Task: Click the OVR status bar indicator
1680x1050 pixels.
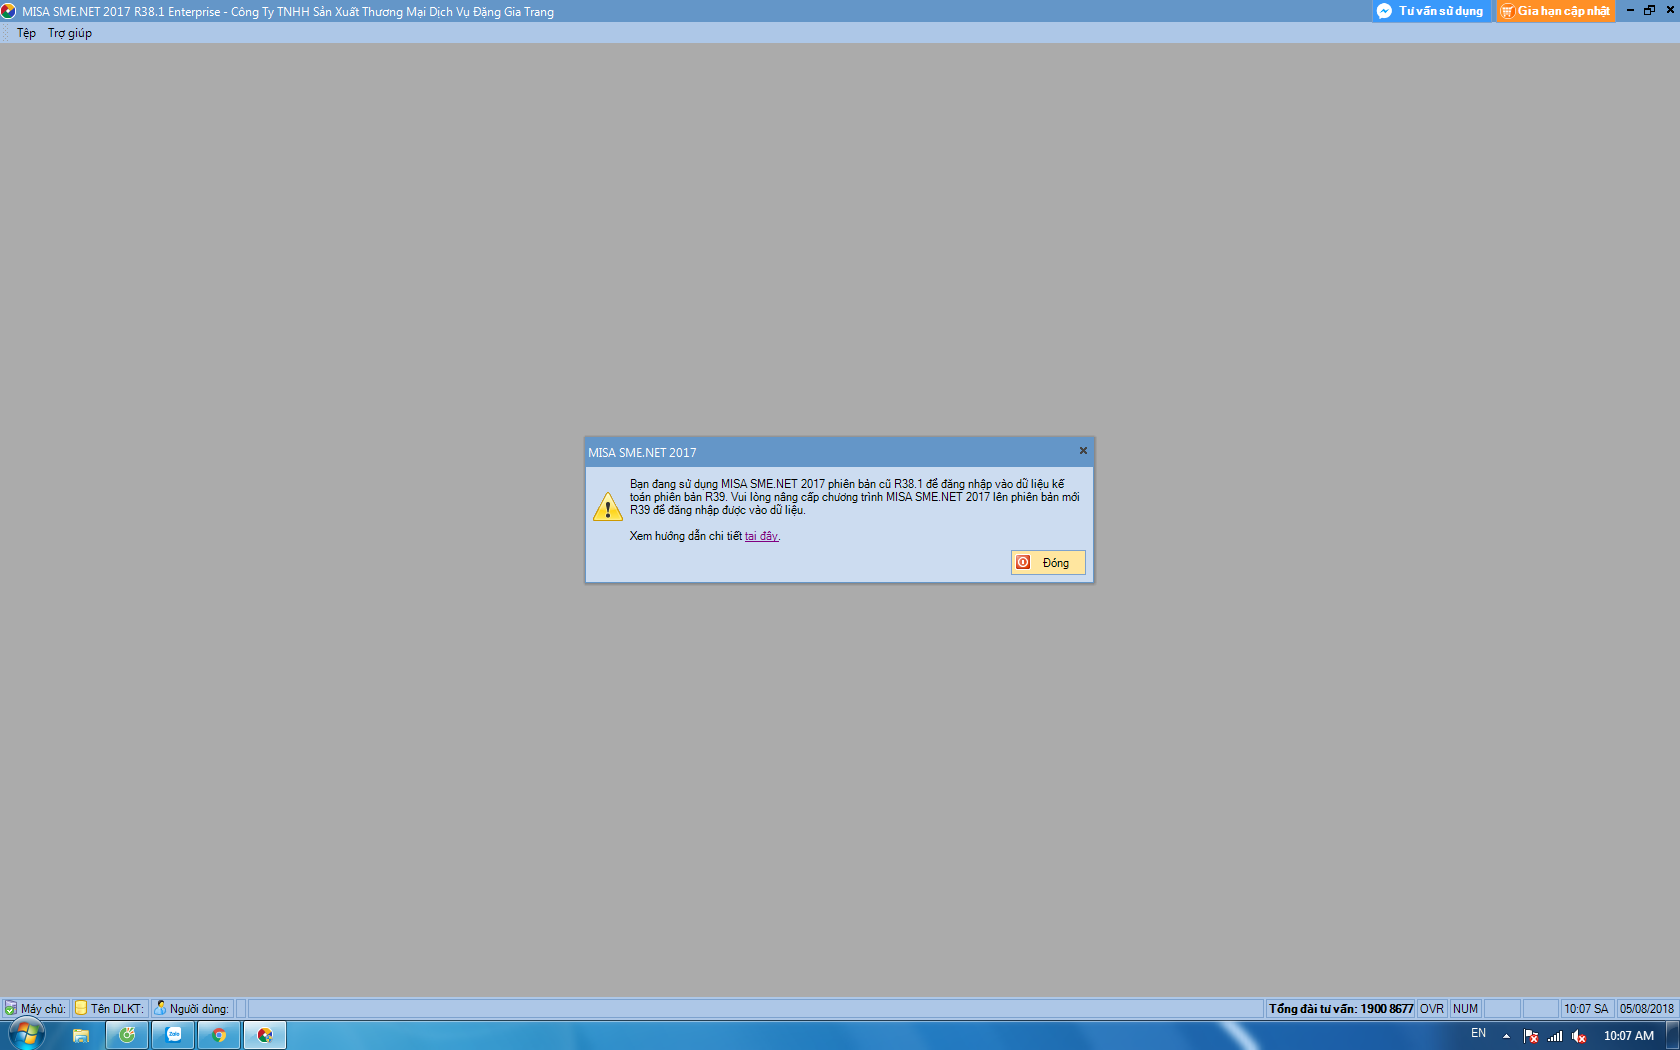Action: coord(1432,1009)
